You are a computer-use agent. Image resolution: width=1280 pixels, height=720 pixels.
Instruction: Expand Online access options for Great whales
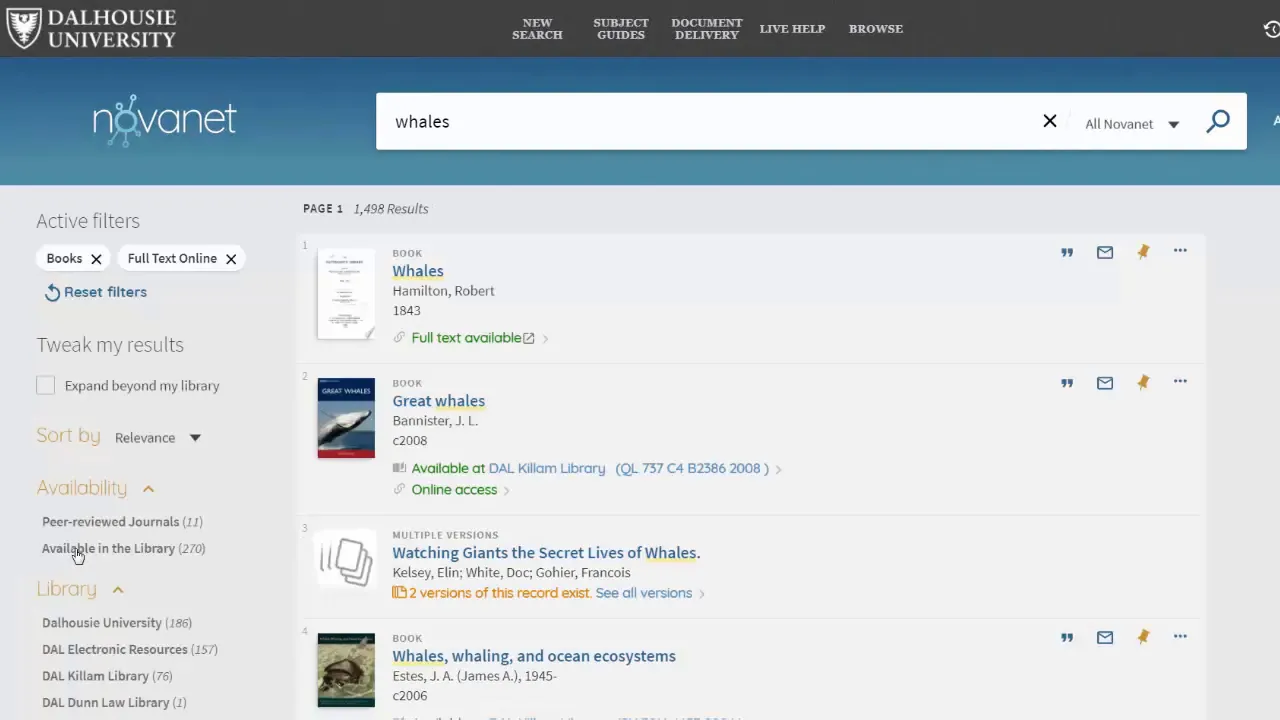pos(506,491)
